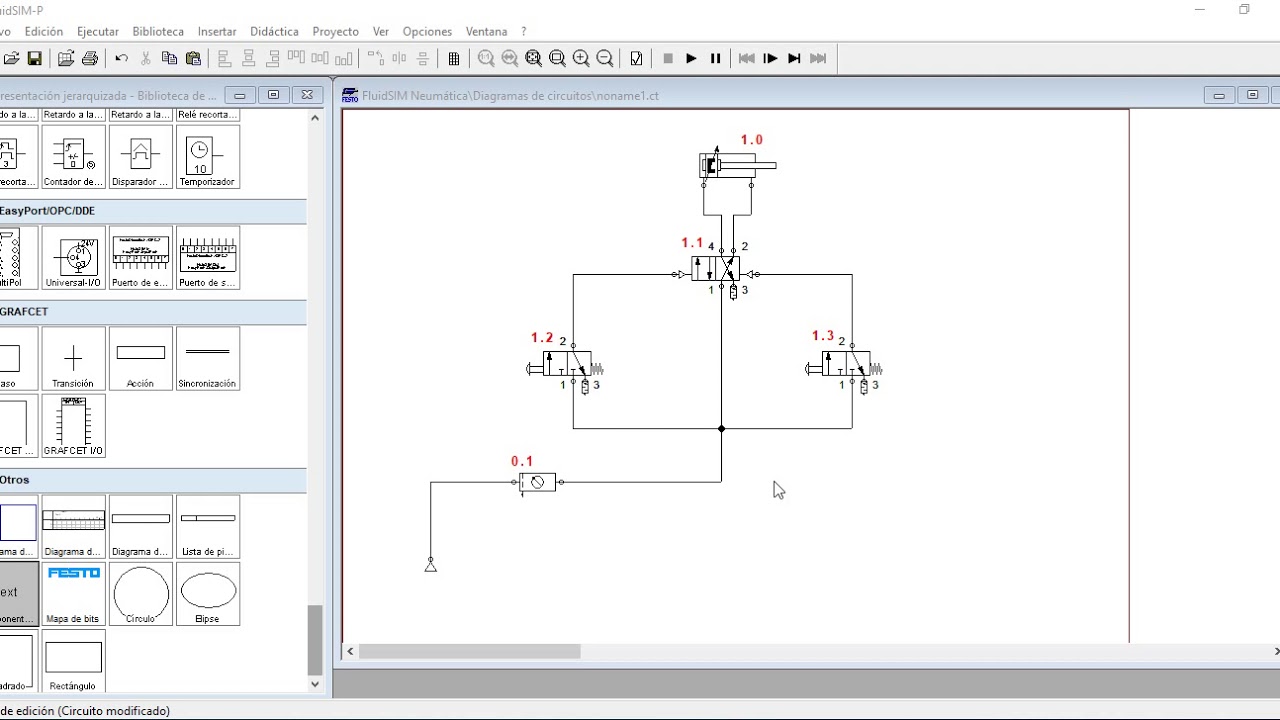Open the Edición menu
1280x720 pixels.
44,31
